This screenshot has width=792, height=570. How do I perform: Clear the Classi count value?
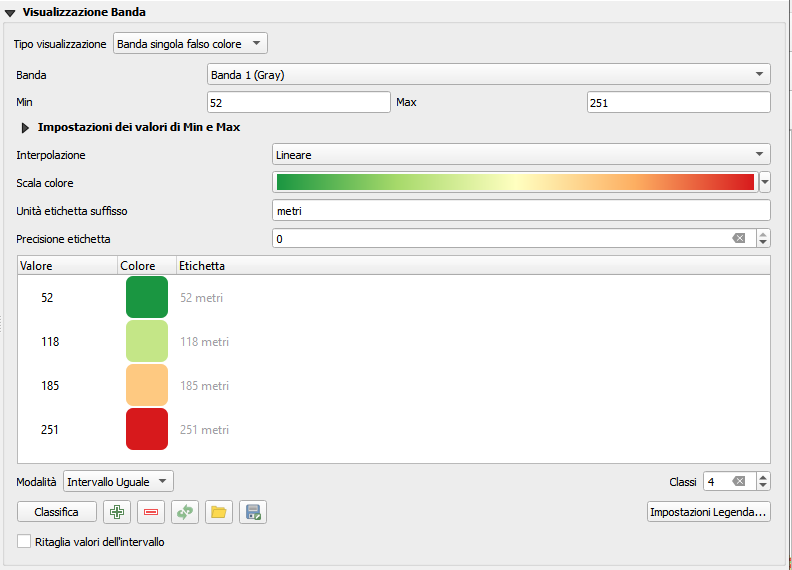click(739, 481)
